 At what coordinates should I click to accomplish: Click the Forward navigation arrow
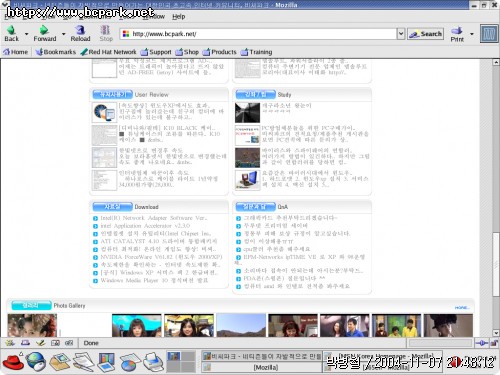[x=44, y=33]
